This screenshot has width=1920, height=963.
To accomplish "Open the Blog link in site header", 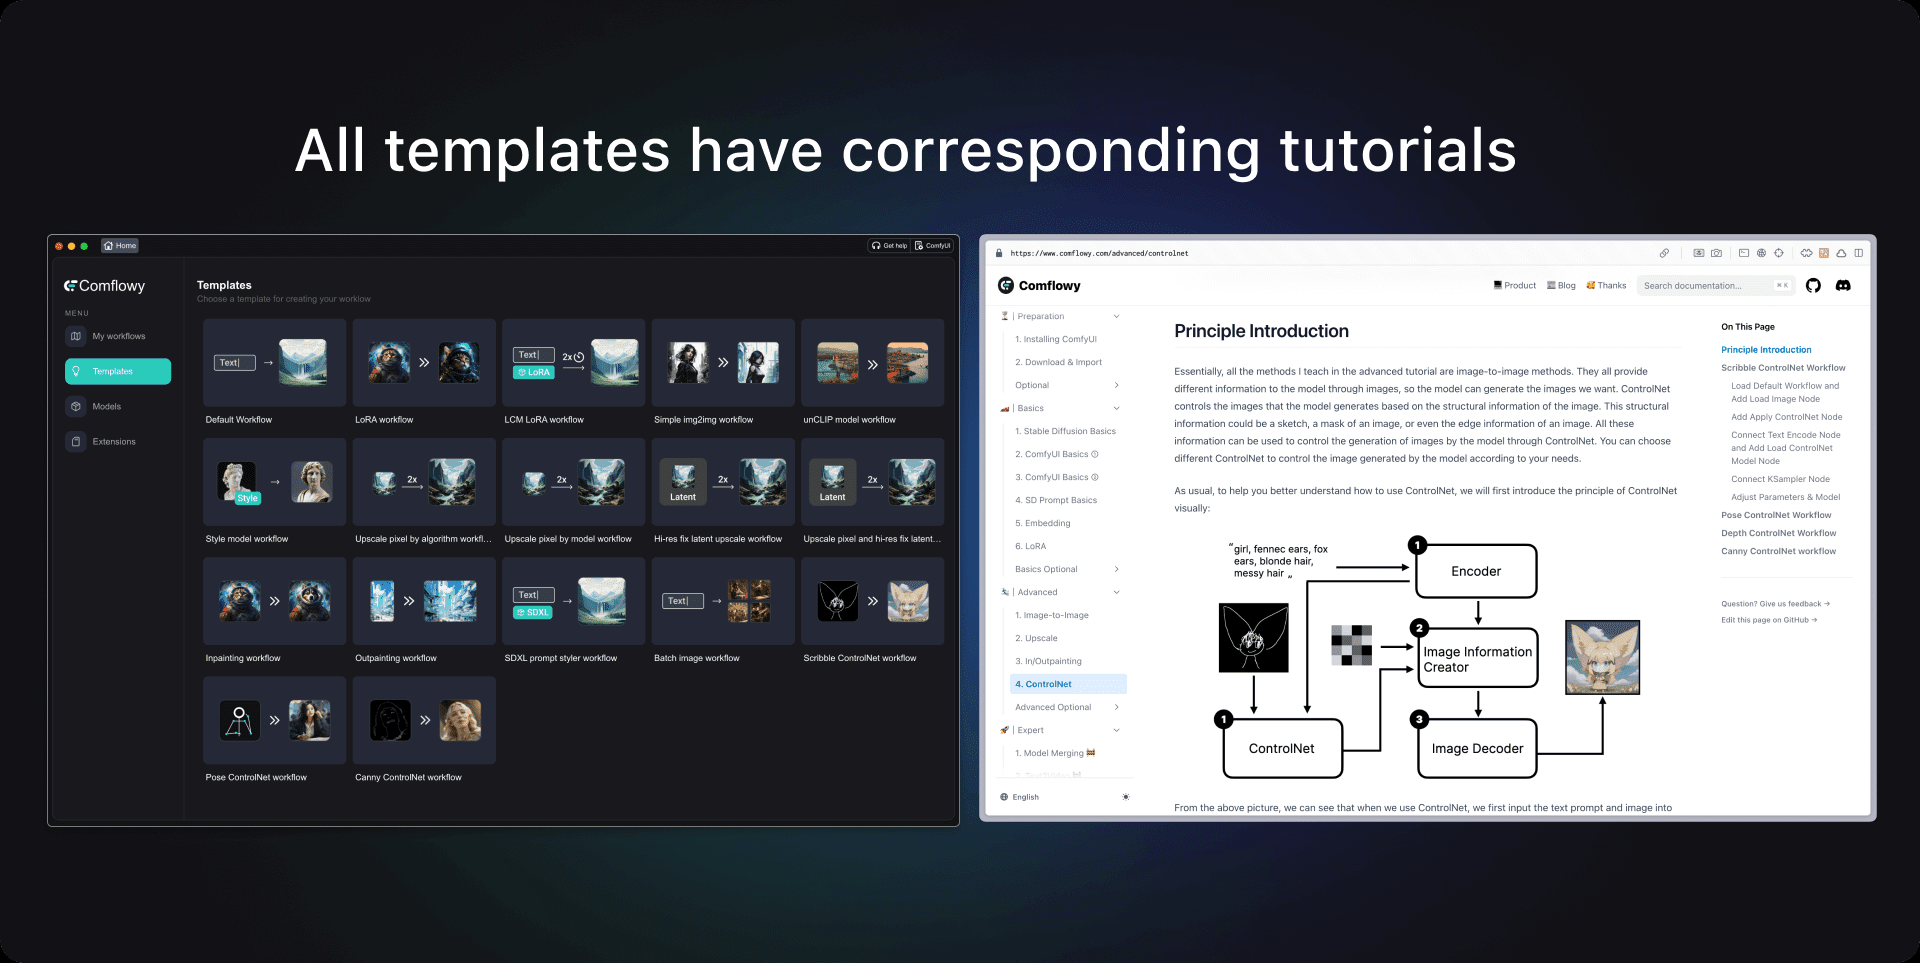I will pos(1561,286).
